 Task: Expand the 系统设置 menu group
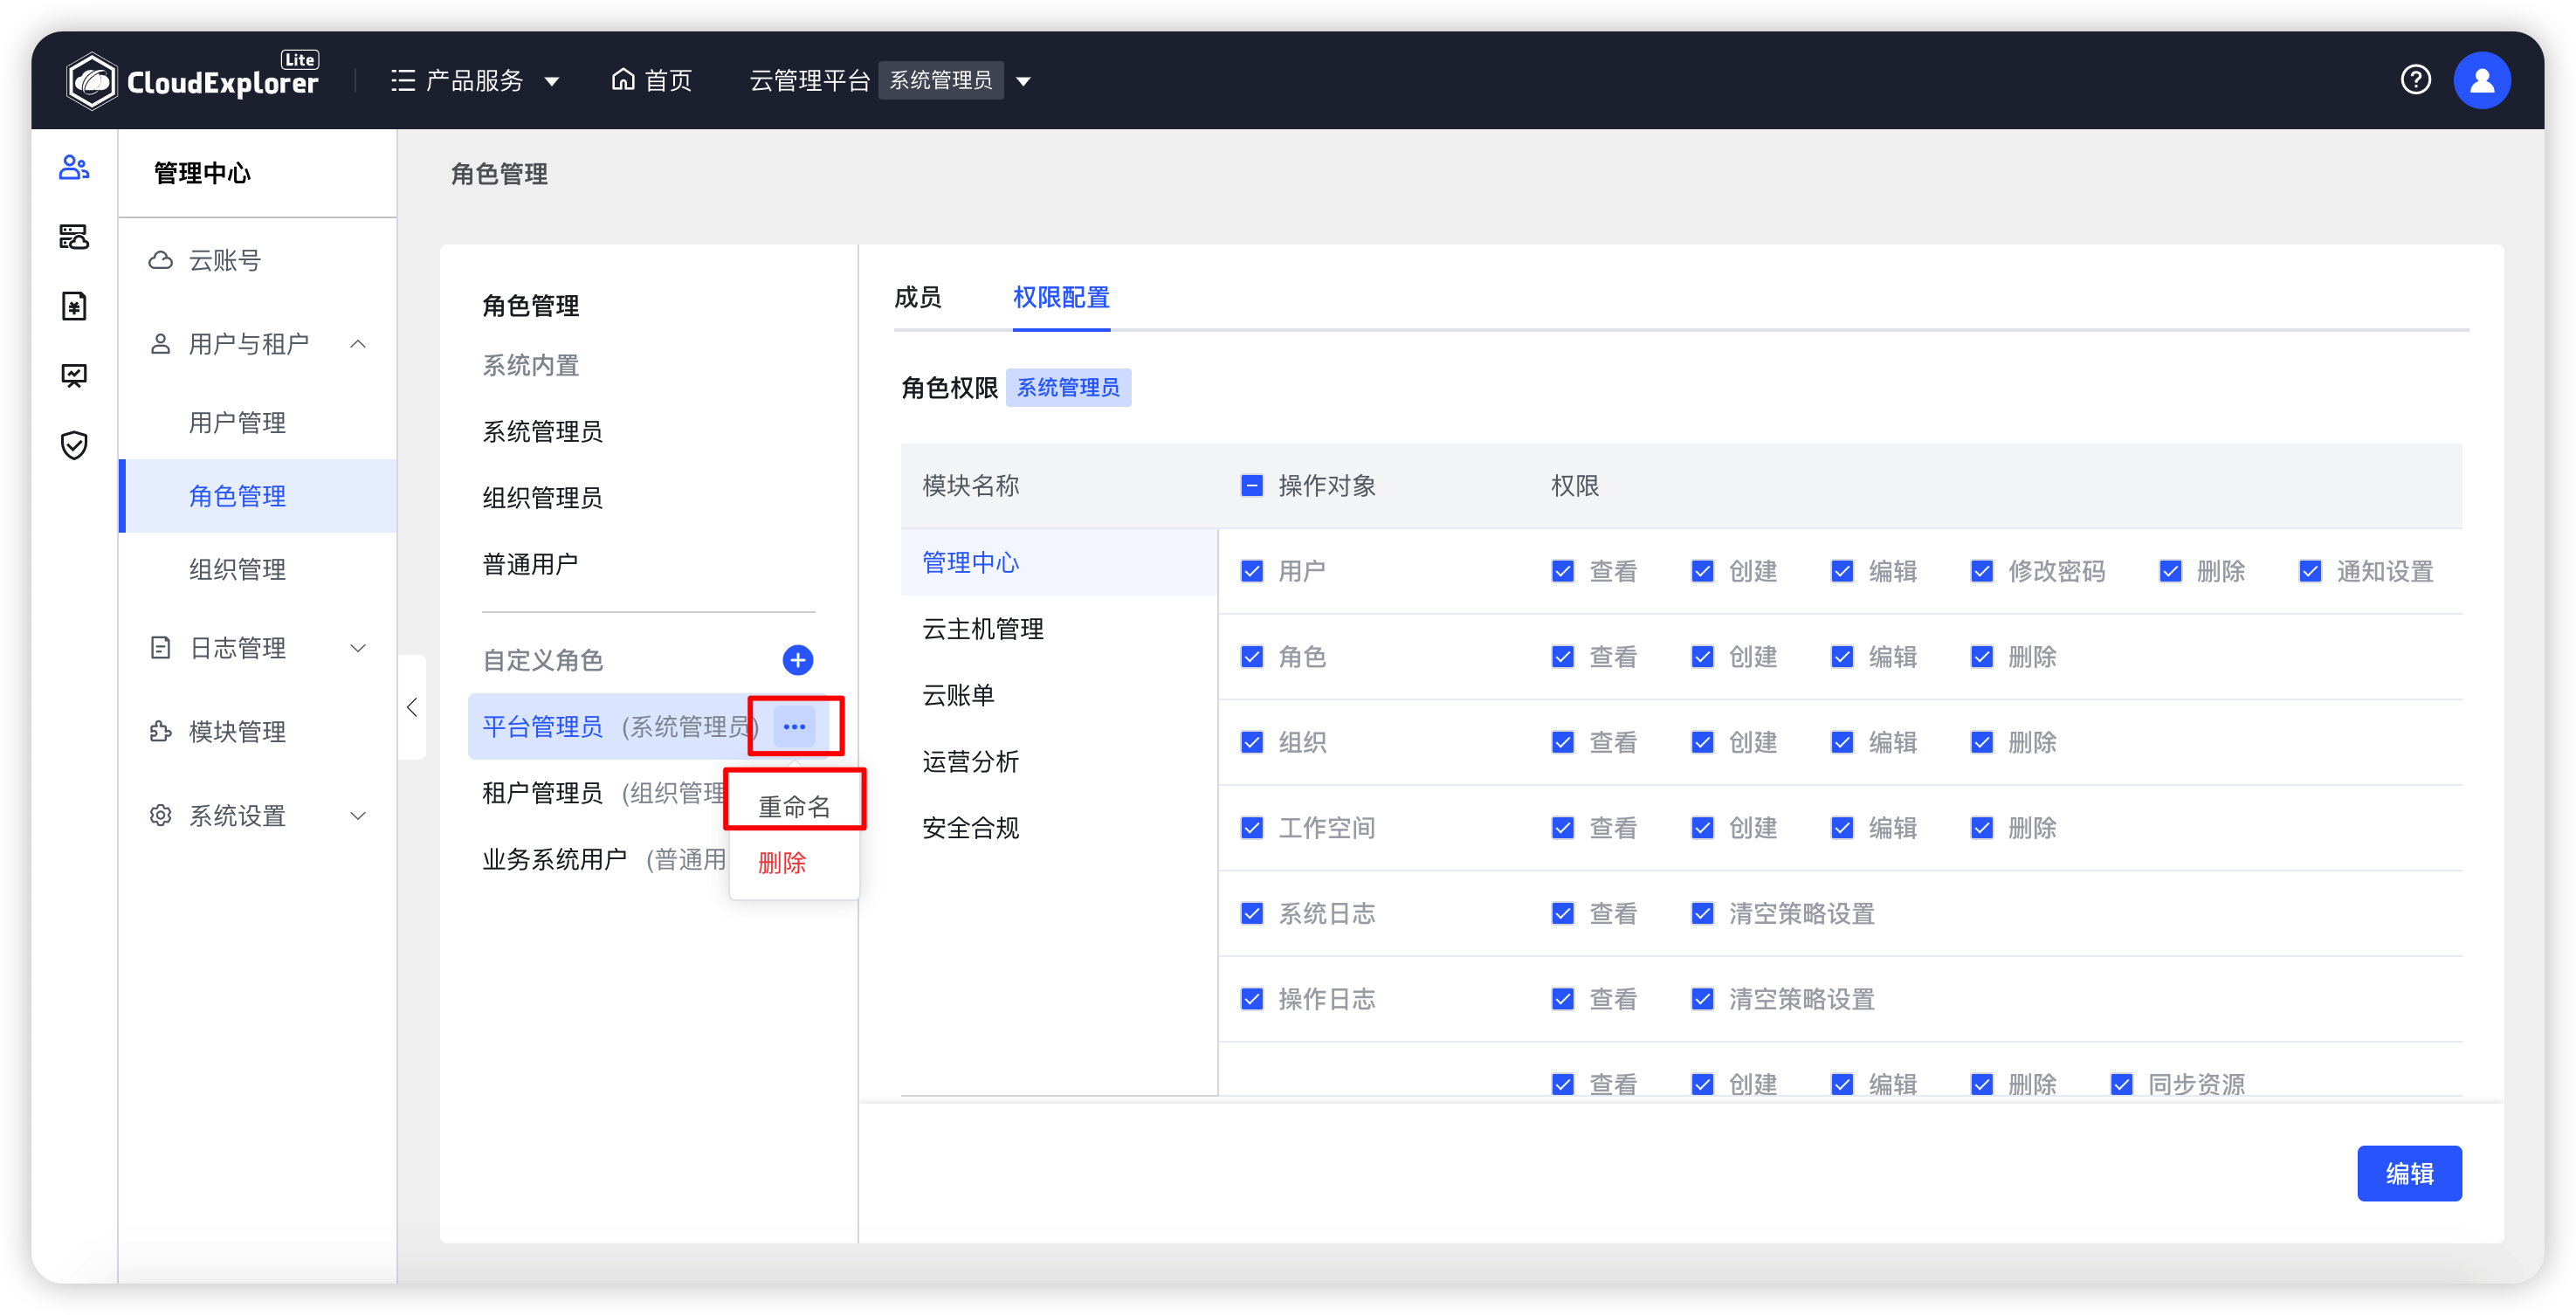point(358,815)
